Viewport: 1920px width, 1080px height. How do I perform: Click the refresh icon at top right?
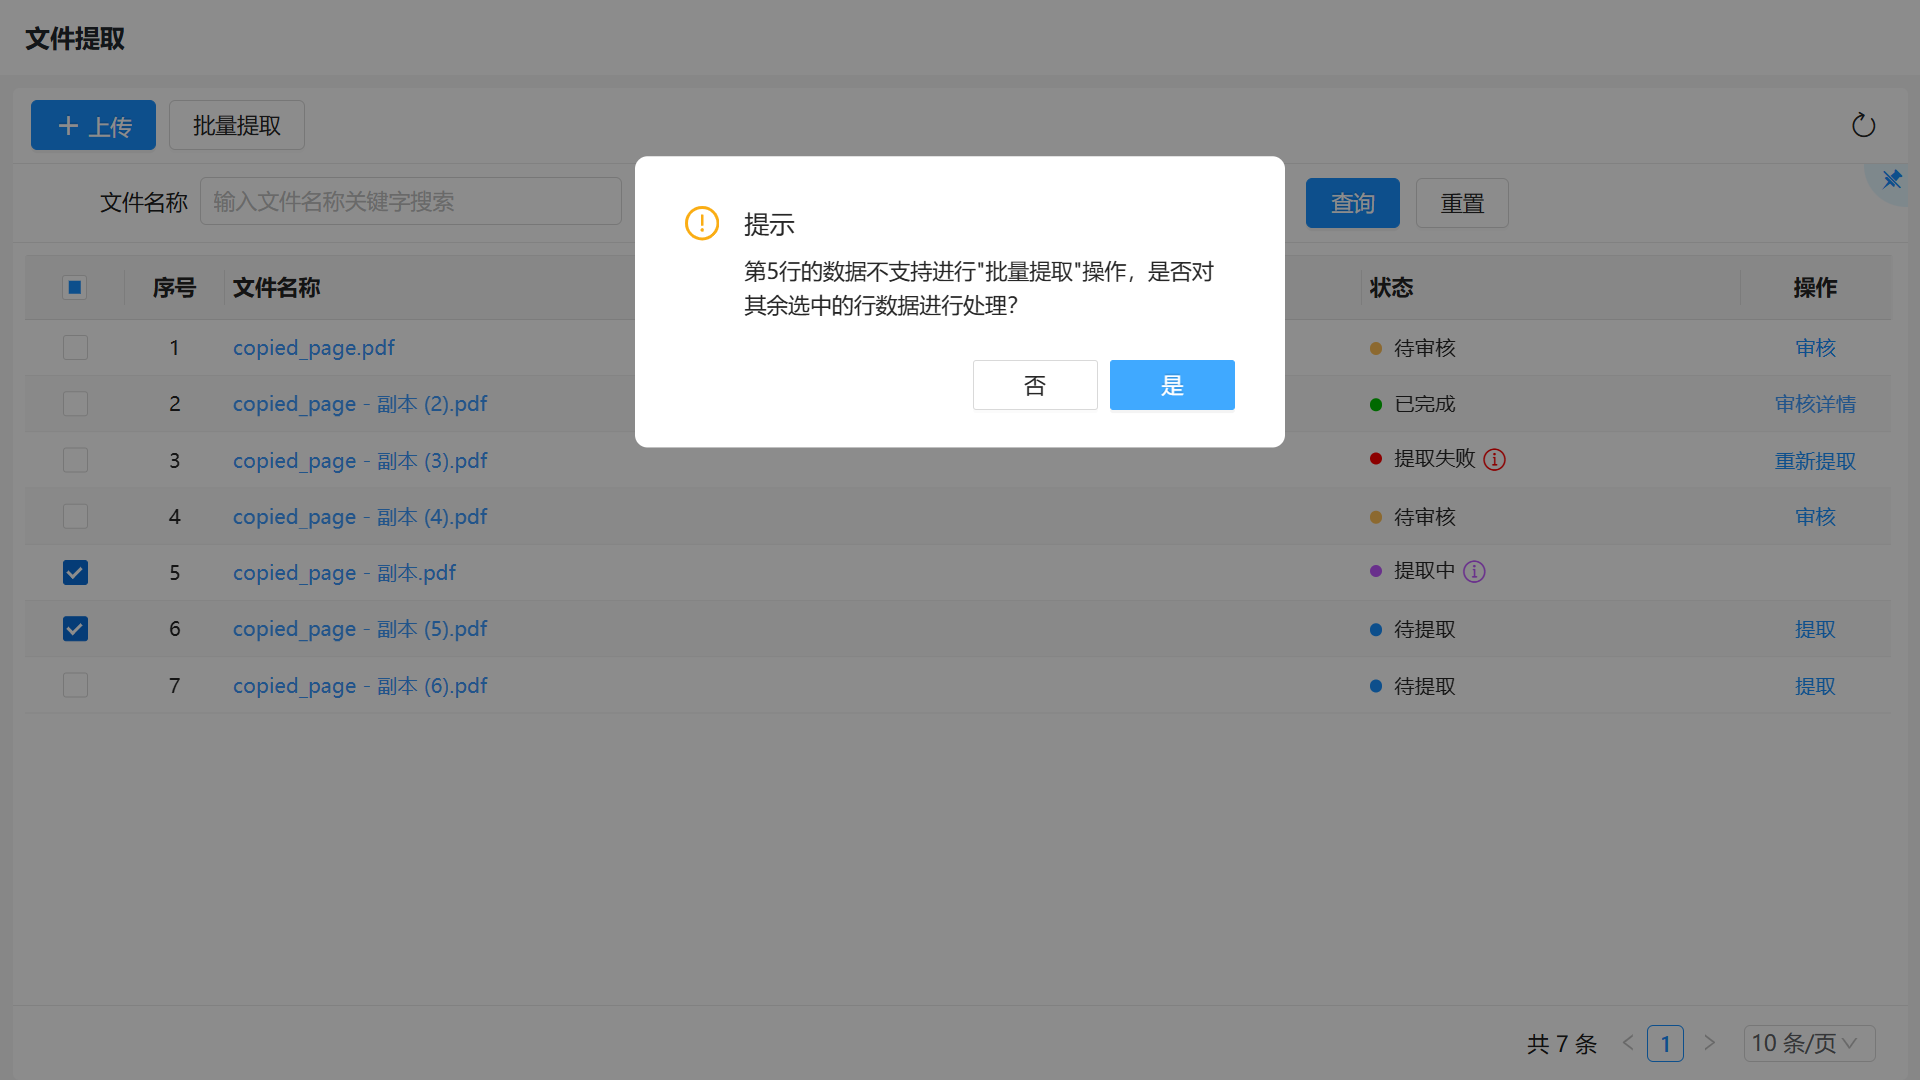[1863, 125]
